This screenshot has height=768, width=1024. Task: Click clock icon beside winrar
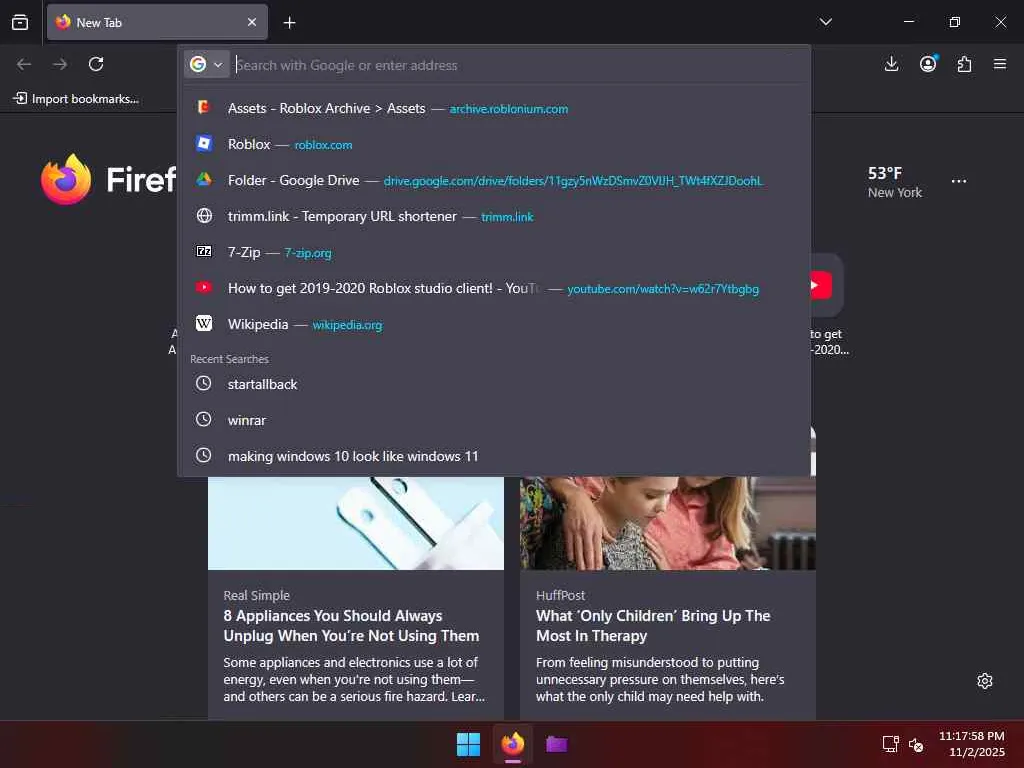[x=204, y=419]
